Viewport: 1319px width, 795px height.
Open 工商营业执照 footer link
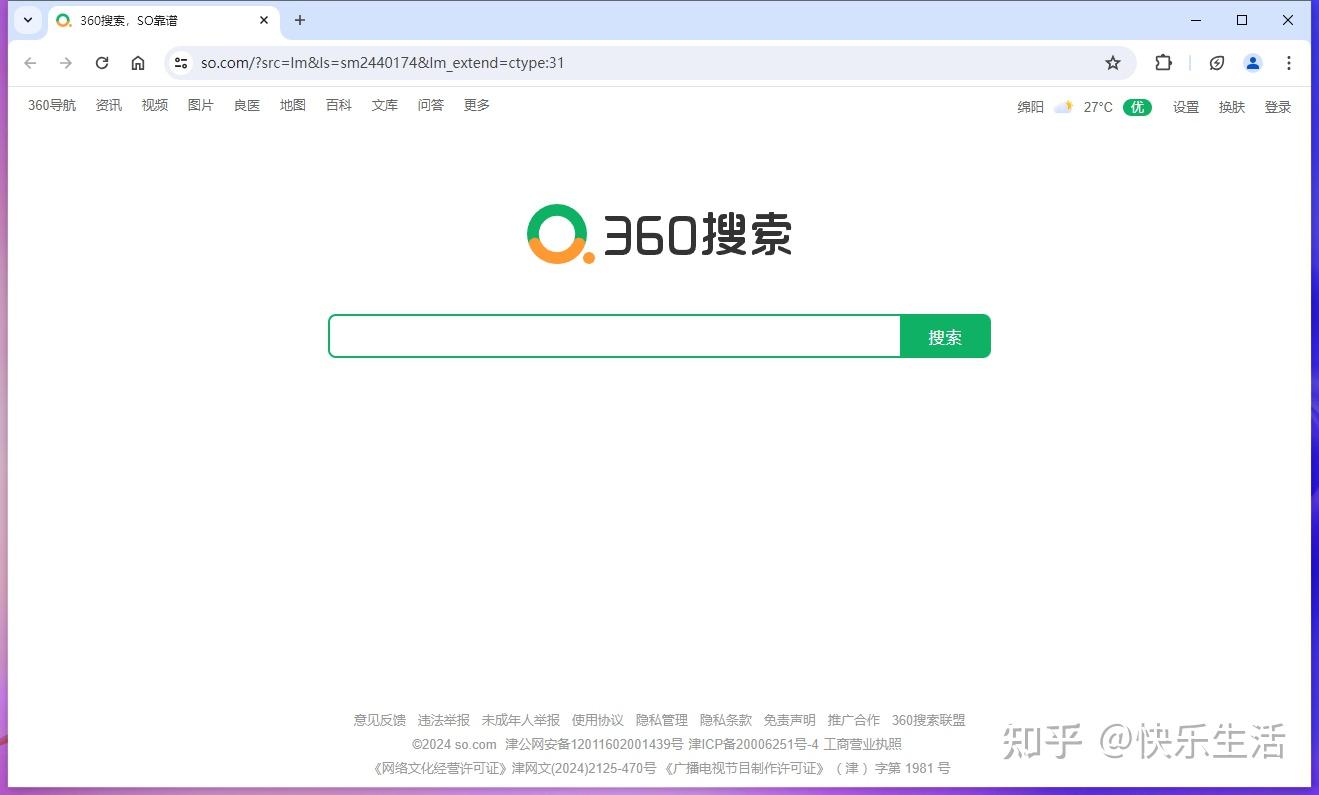click(x=863, y=744)
